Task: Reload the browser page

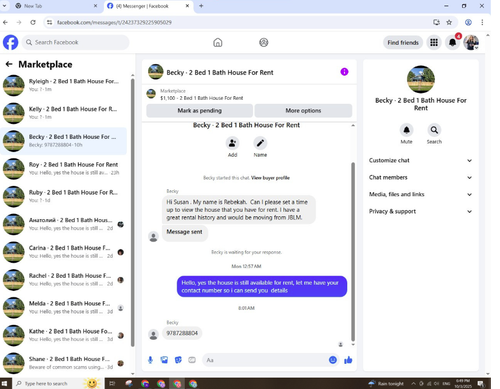Action: [33, 22]
